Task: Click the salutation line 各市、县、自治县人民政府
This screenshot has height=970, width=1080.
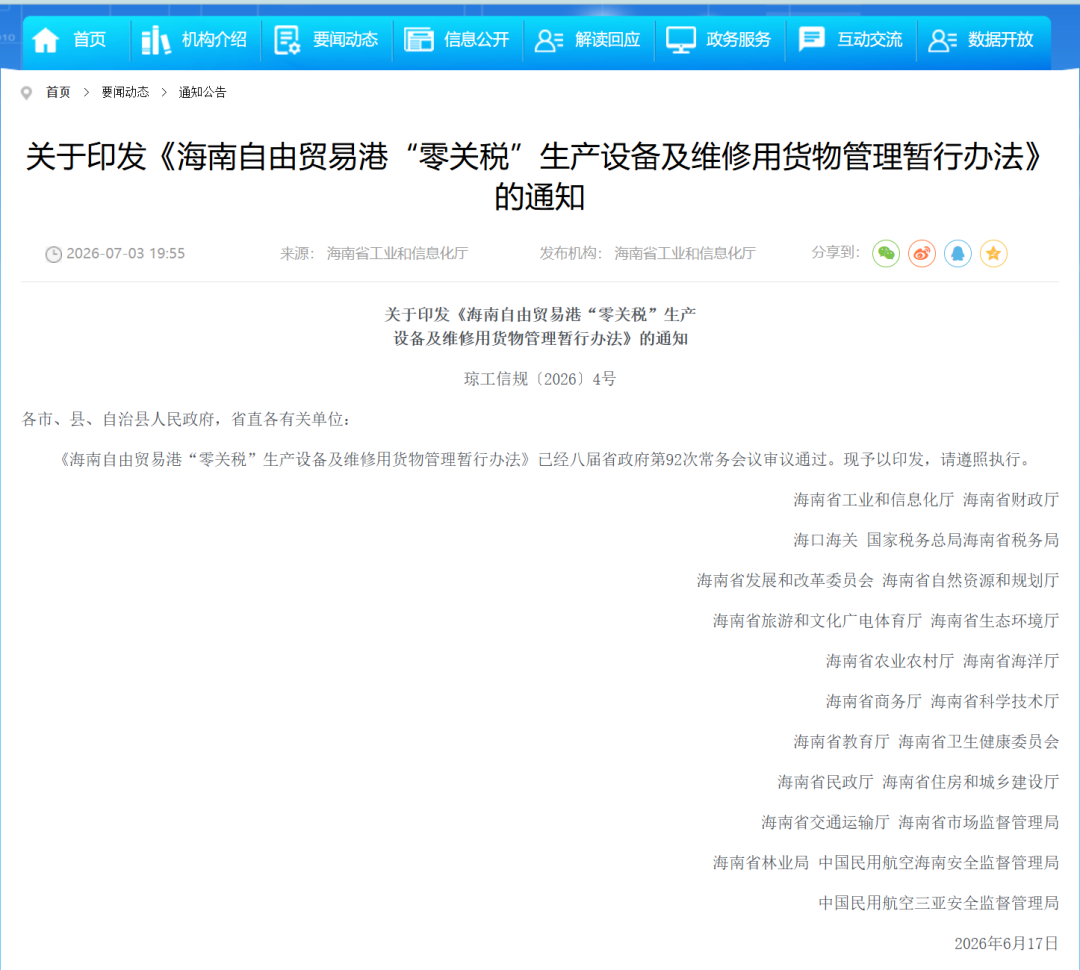Action: [187, 419]
